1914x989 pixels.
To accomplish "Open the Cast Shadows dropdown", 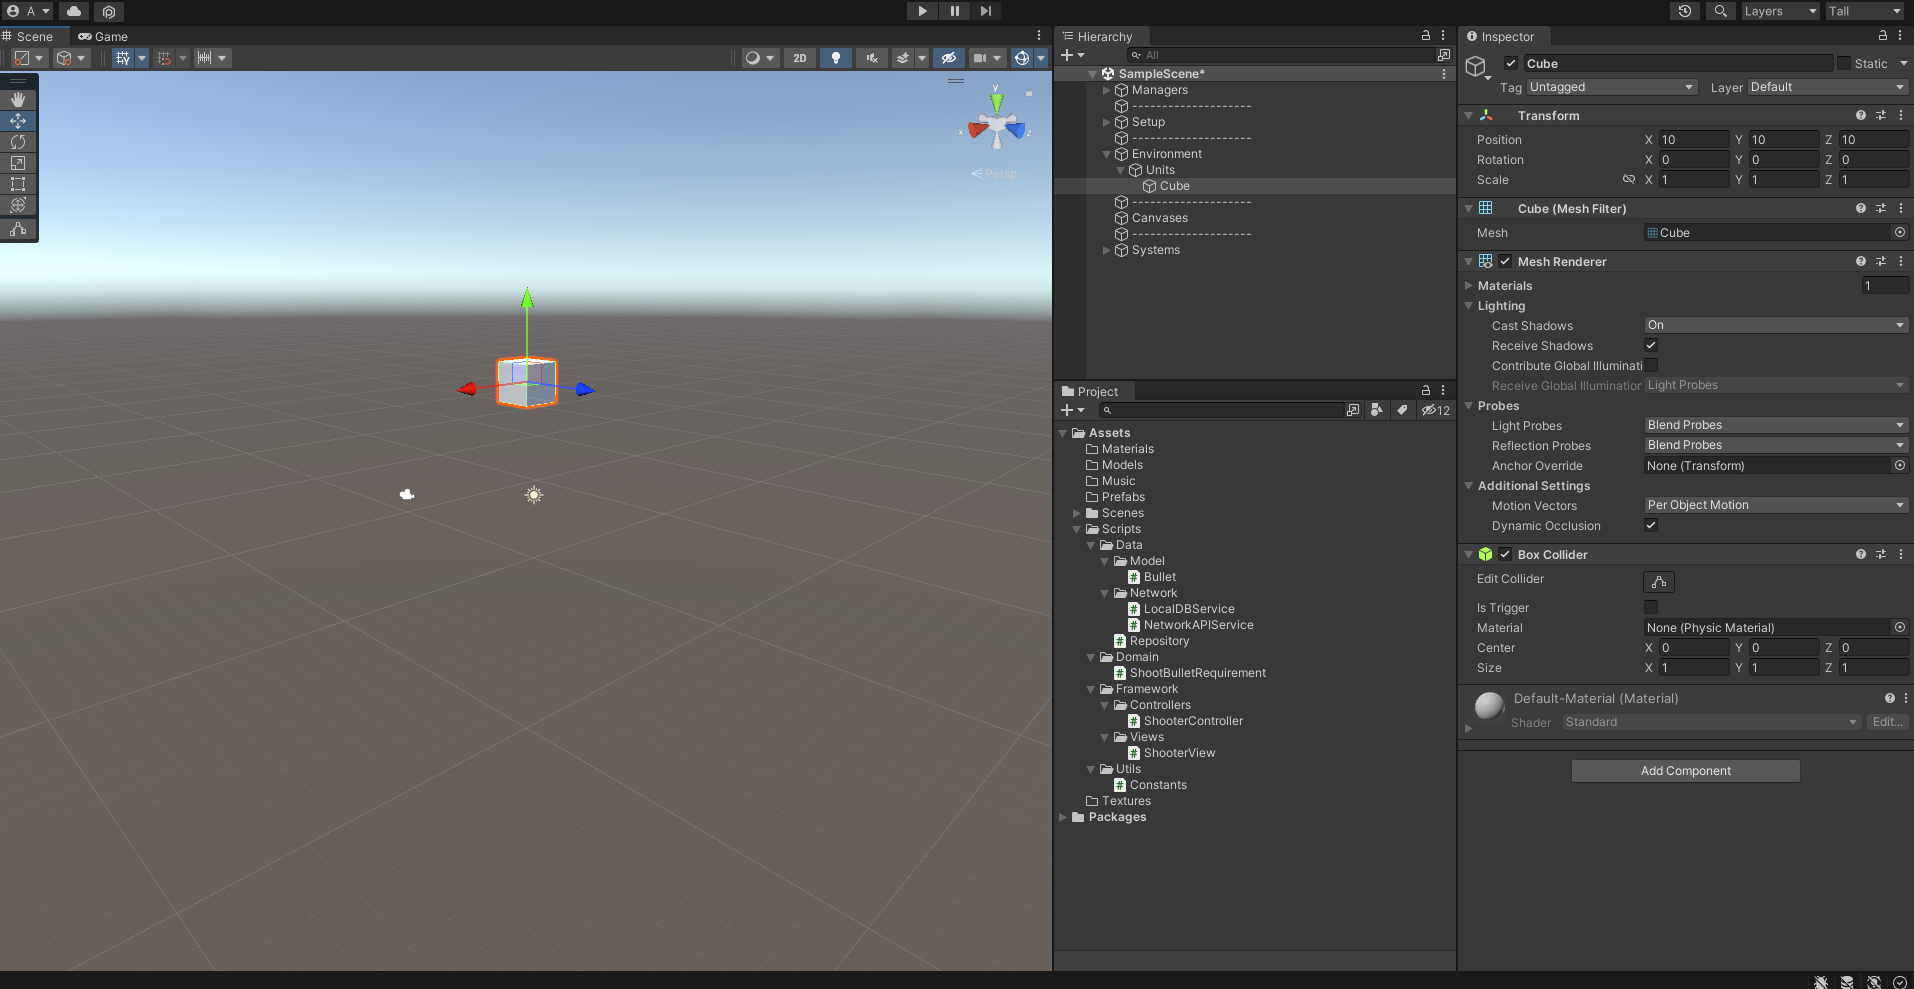I will point(1775,325).
